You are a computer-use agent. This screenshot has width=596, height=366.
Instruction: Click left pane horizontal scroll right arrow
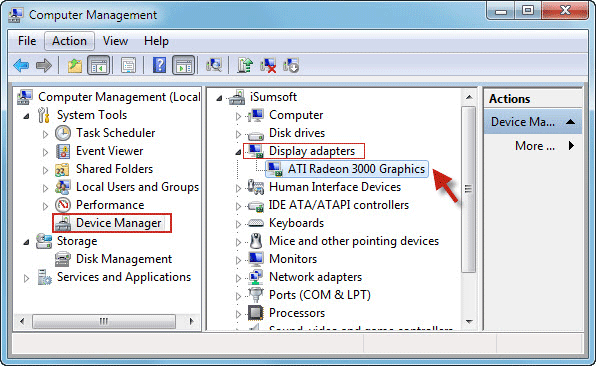192,322
